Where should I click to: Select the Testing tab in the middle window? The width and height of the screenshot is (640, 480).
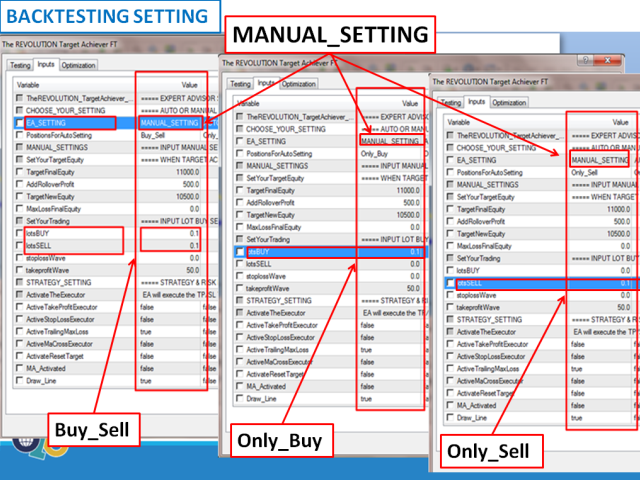point(240,84)
